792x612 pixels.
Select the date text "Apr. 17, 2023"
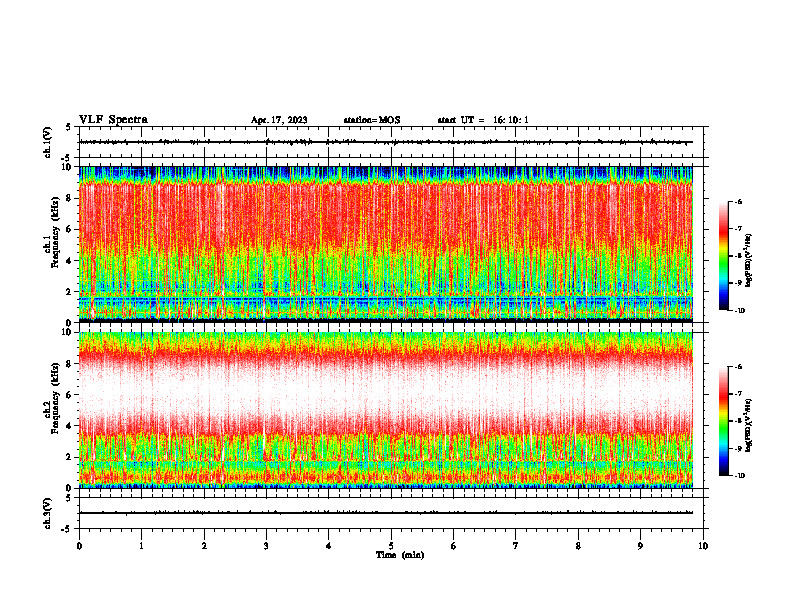pyautogui.click(x=279, y=120)
